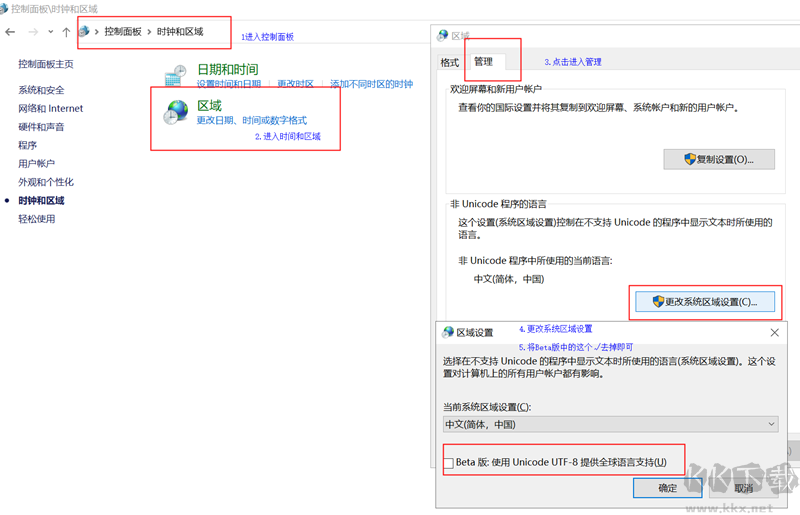
Task: Expand chevron before 时钟和区域 breadcrumb
Action: point(149,32)
